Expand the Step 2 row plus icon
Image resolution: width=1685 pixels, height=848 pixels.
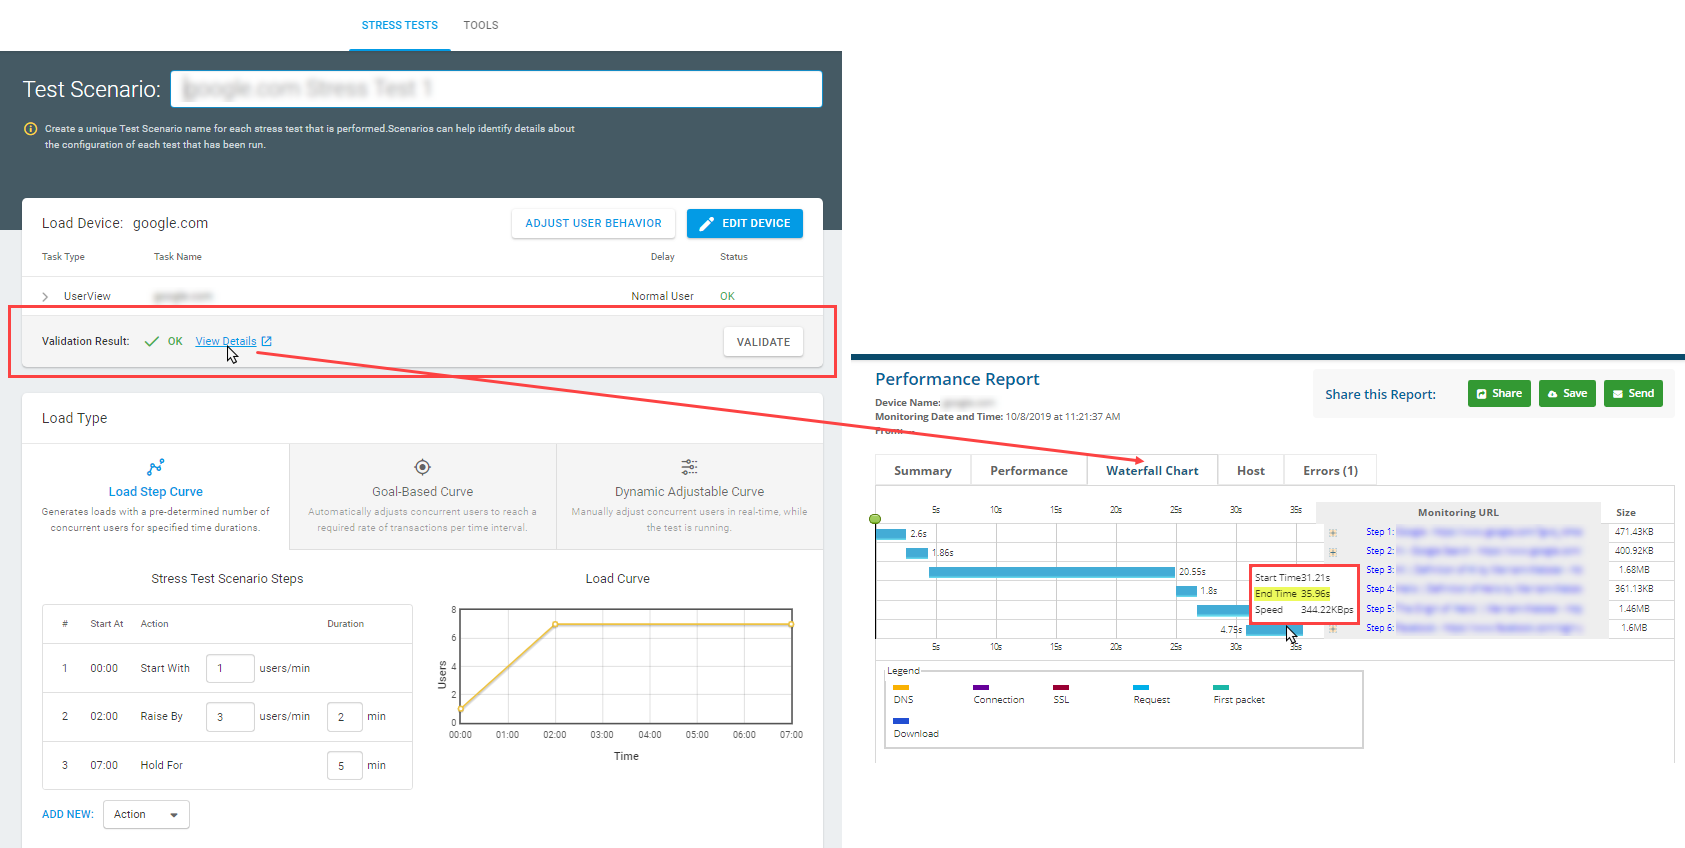(x=1332, y=552)
